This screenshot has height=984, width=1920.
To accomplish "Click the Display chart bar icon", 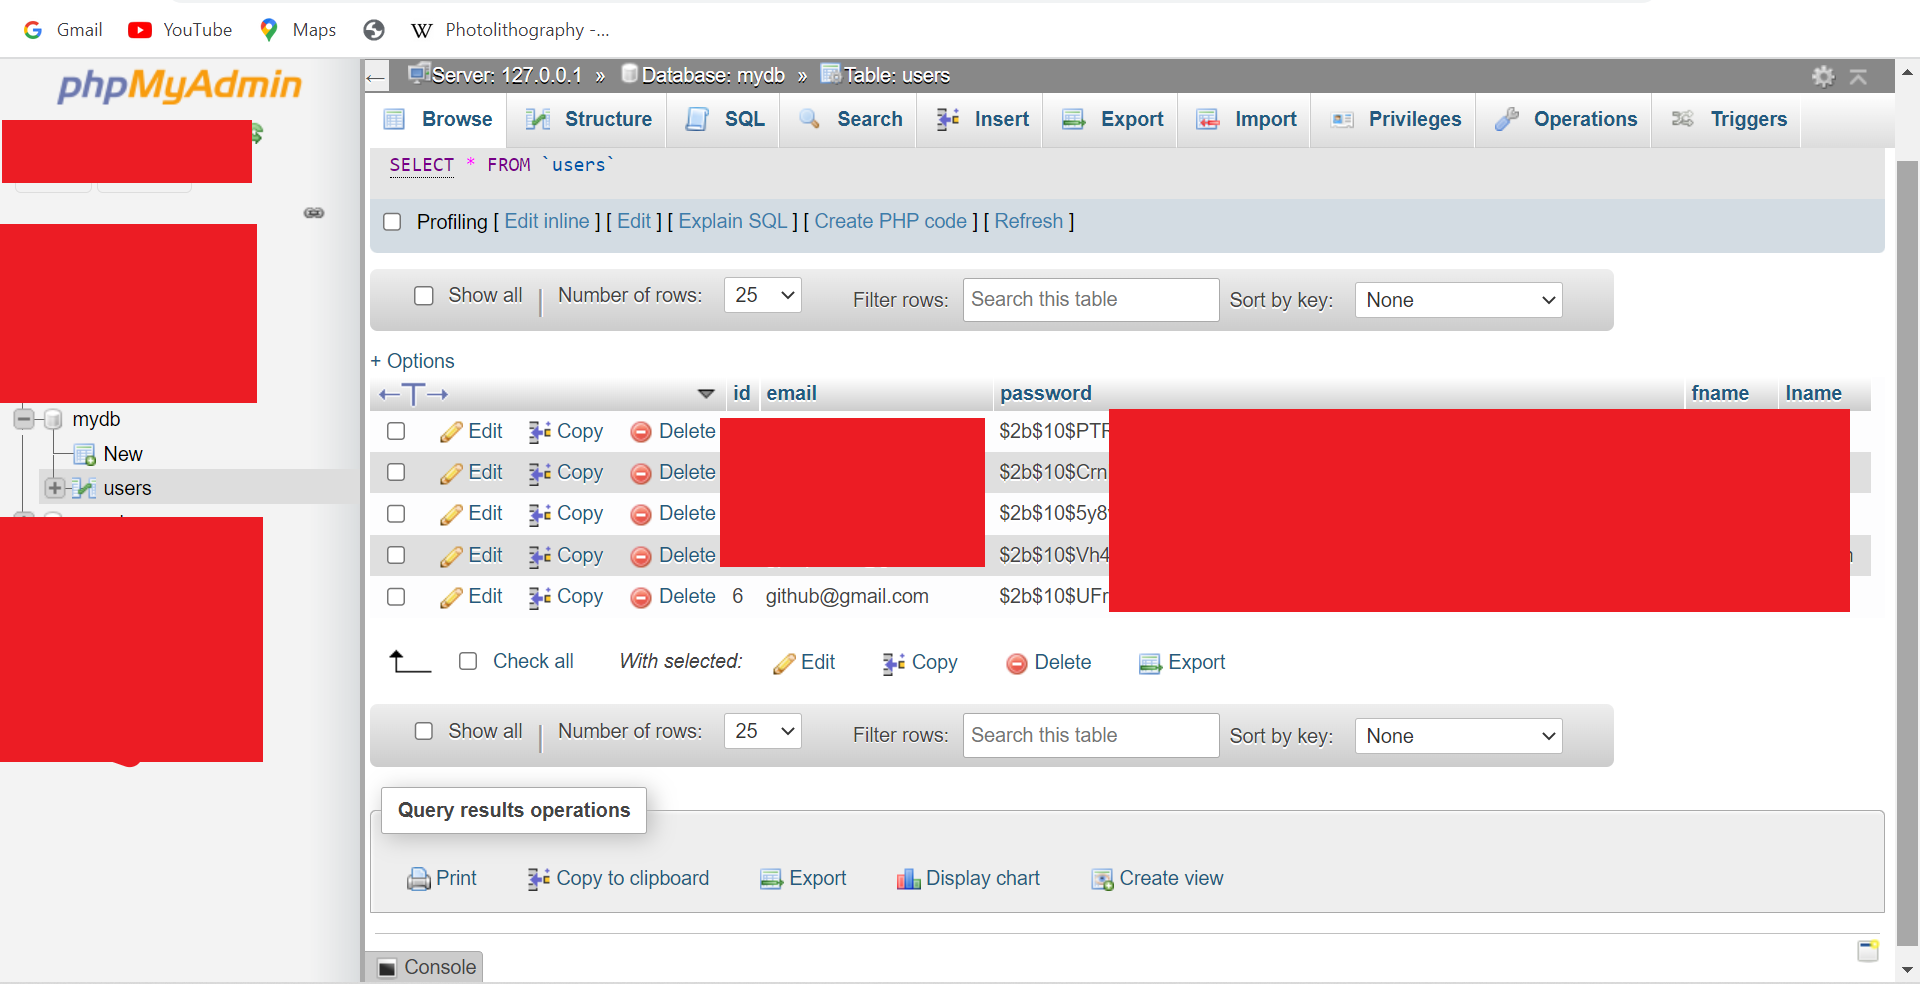I will (908, 879).
